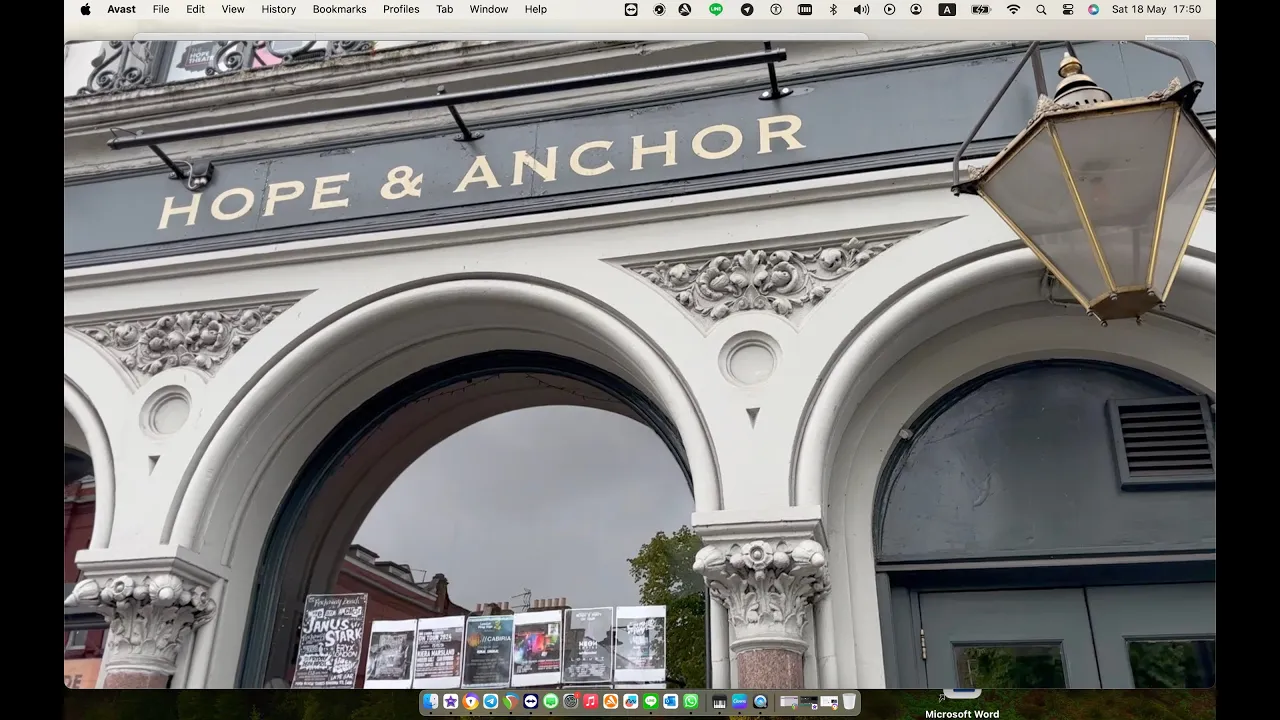
Task: Open Messages from the Dock
Action: [551, 702]
